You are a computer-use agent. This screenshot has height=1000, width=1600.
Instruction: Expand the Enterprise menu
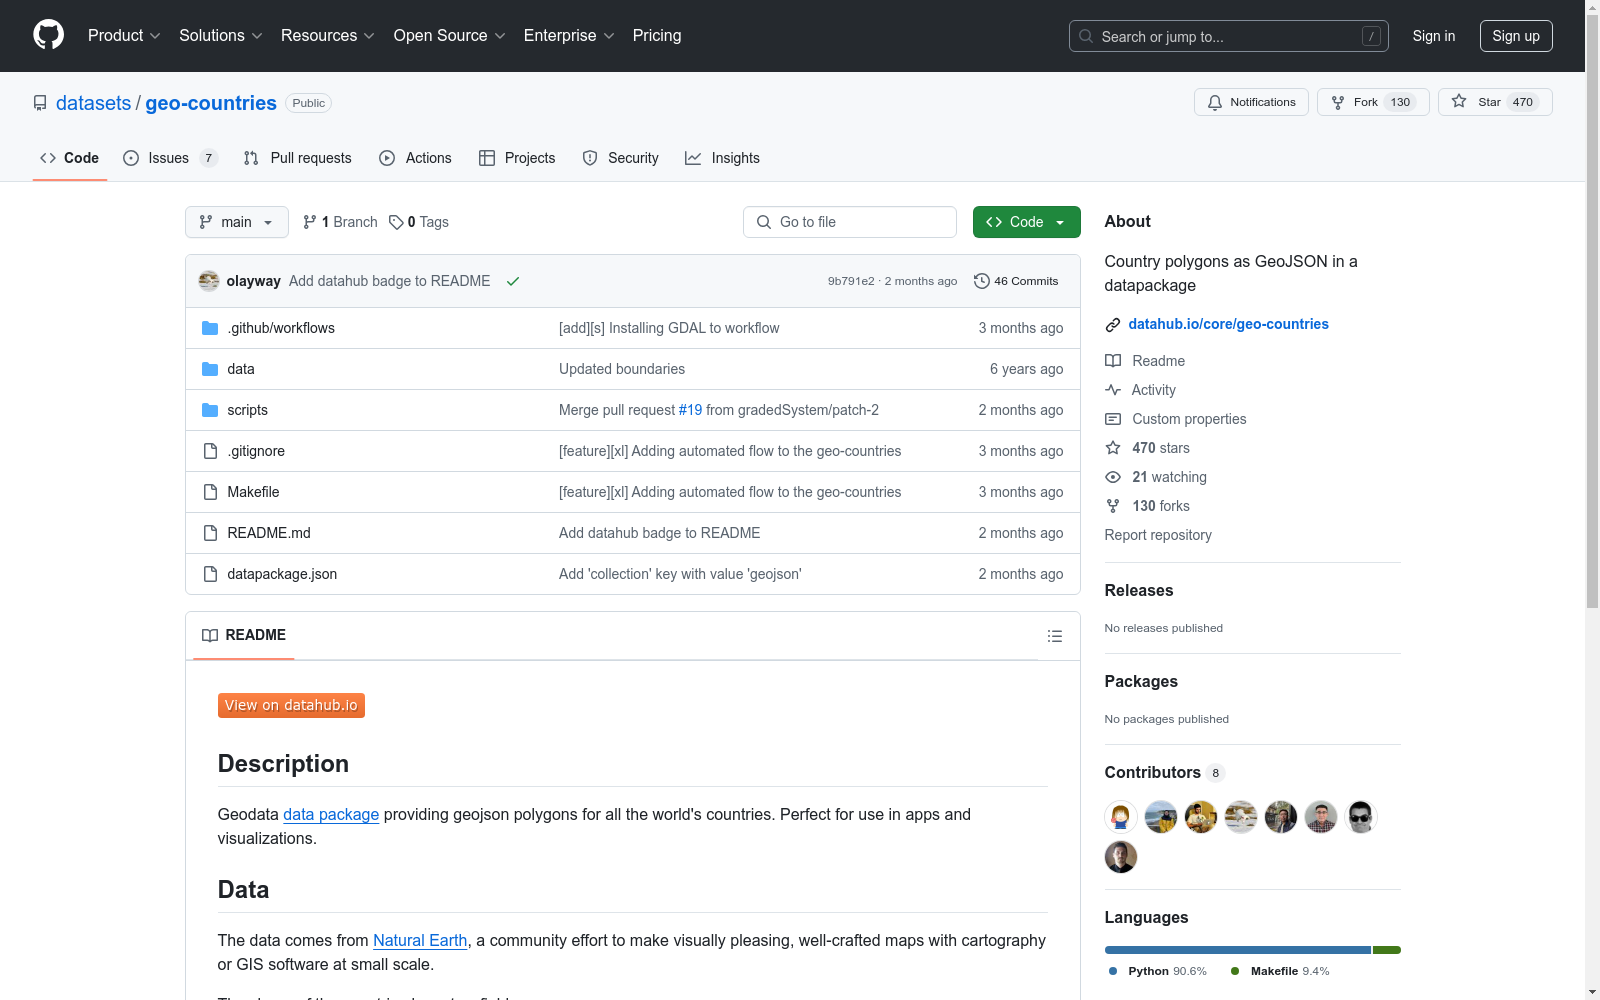pyautogui.click(x=569, y=36)
